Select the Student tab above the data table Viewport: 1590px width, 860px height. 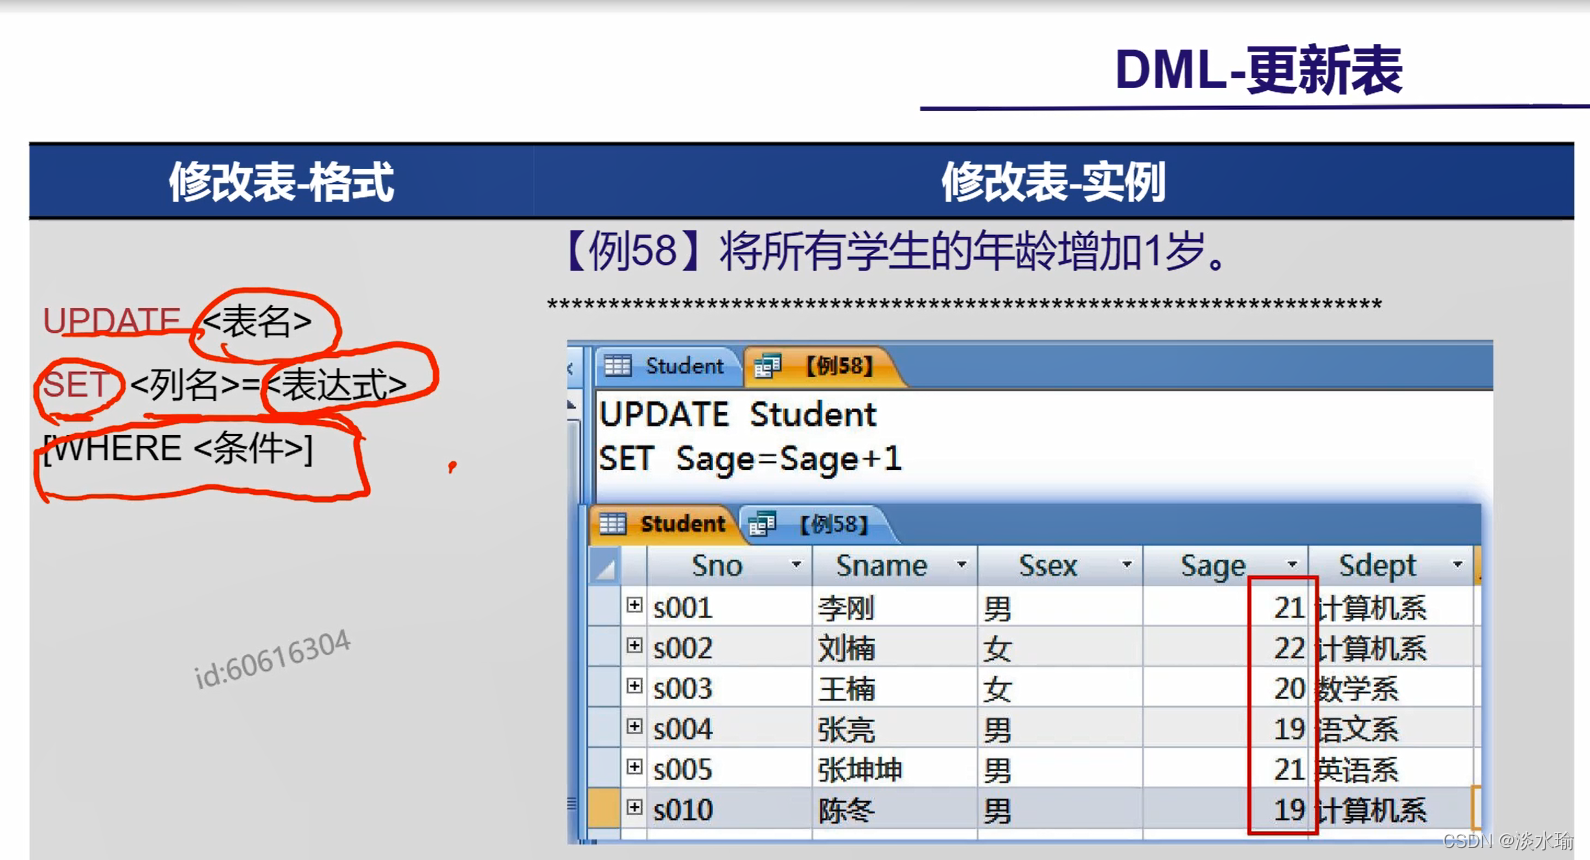665,524
